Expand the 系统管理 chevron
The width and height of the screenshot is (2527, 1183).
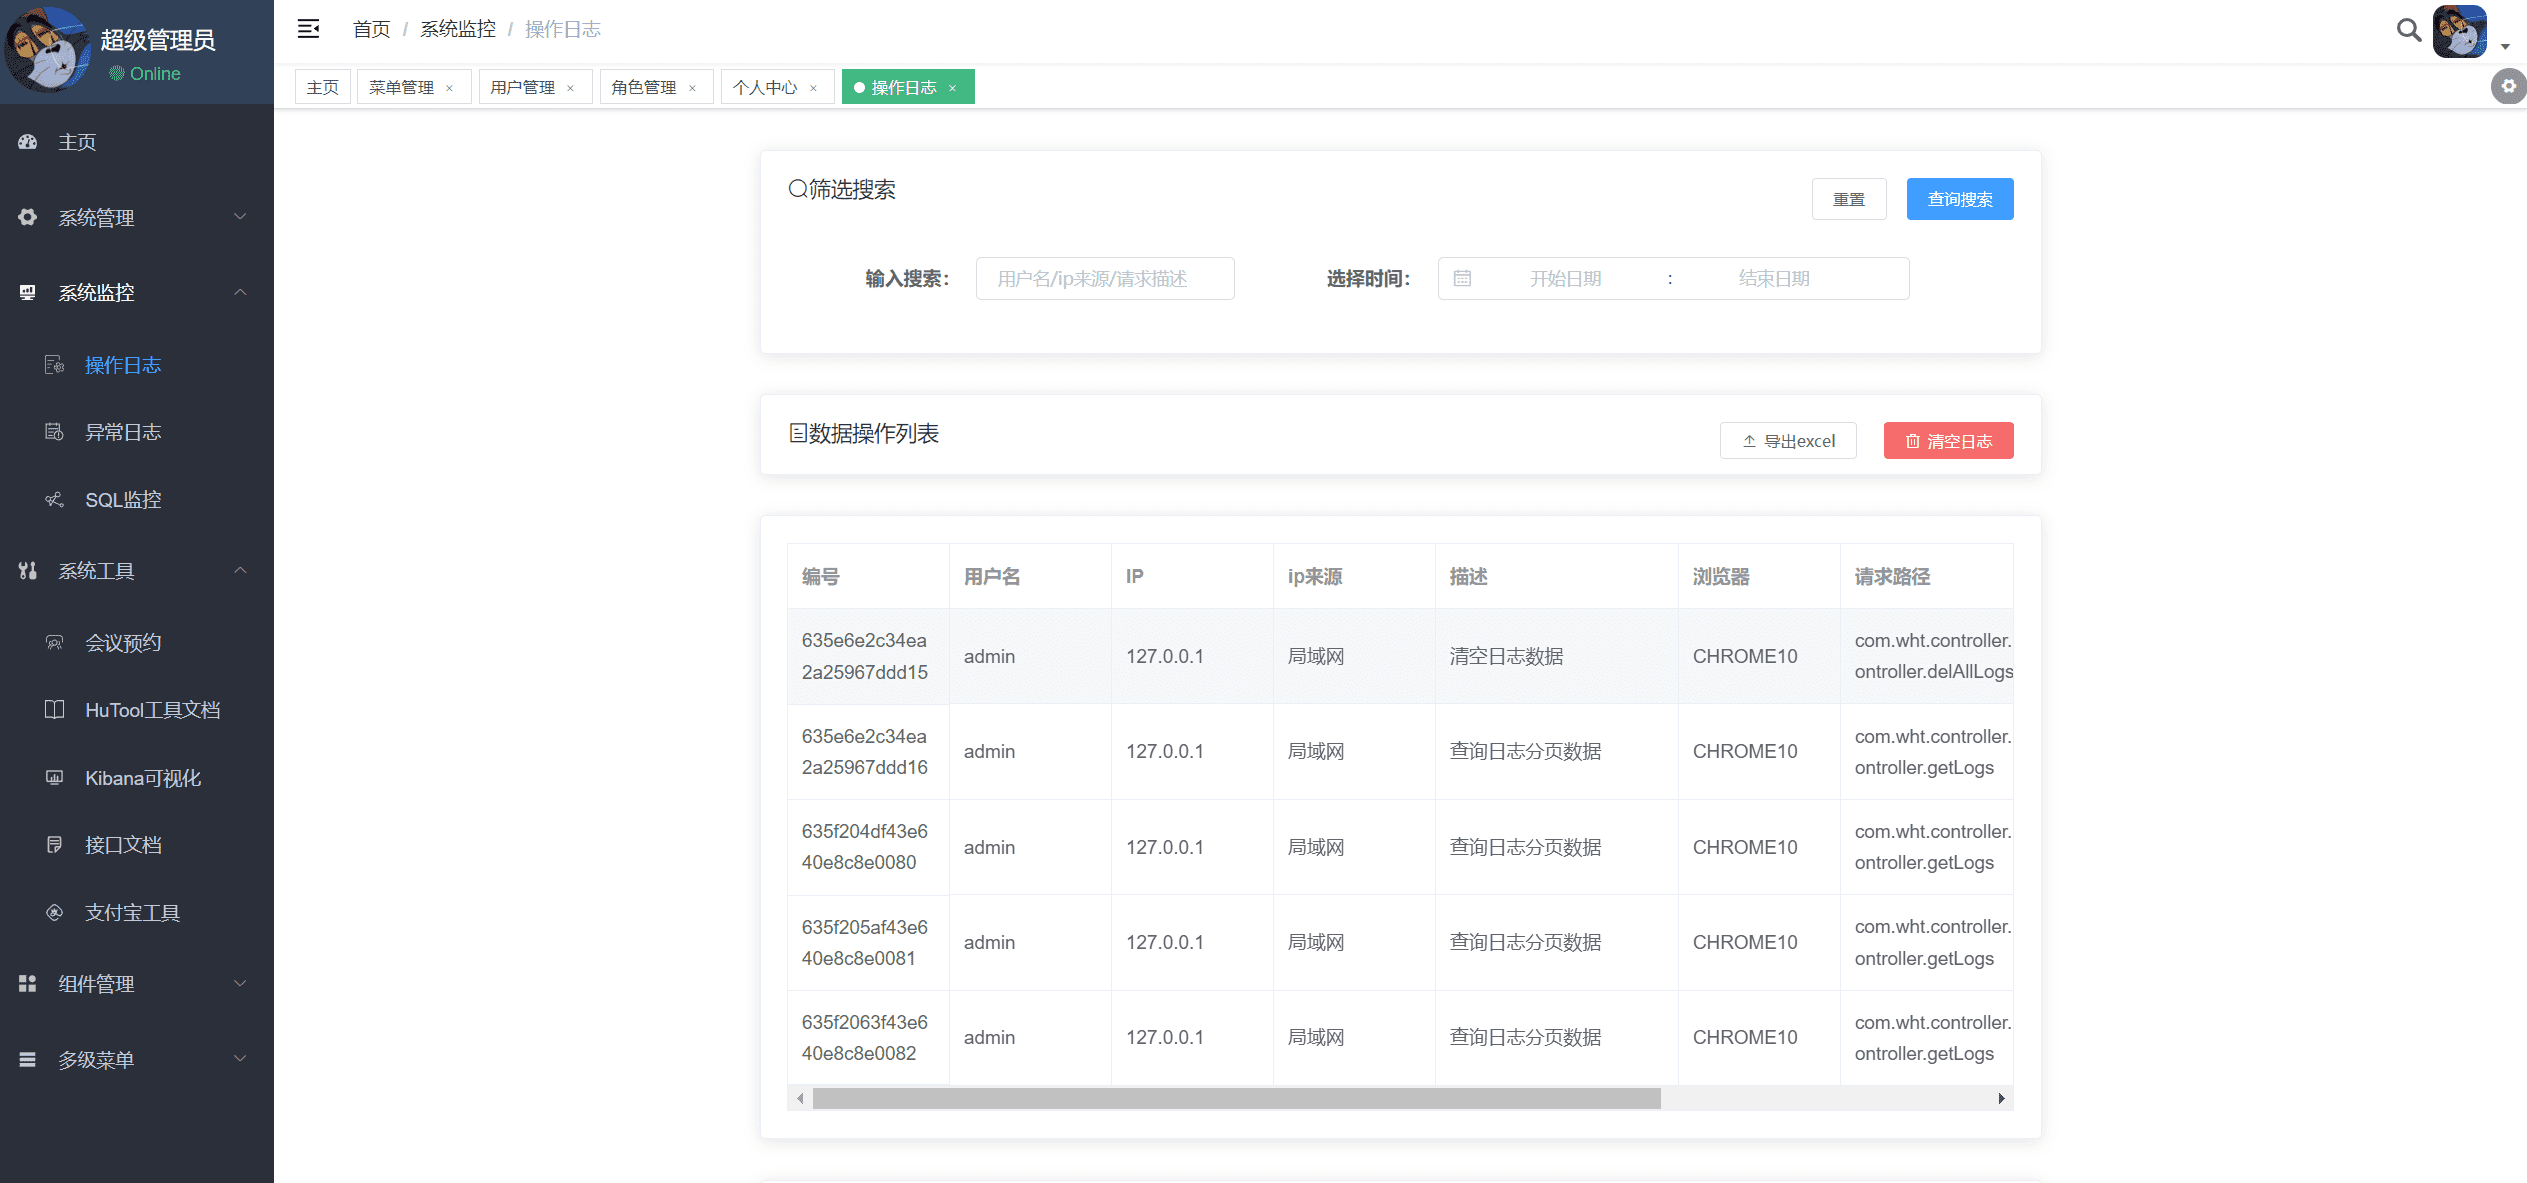pos(240,216)
